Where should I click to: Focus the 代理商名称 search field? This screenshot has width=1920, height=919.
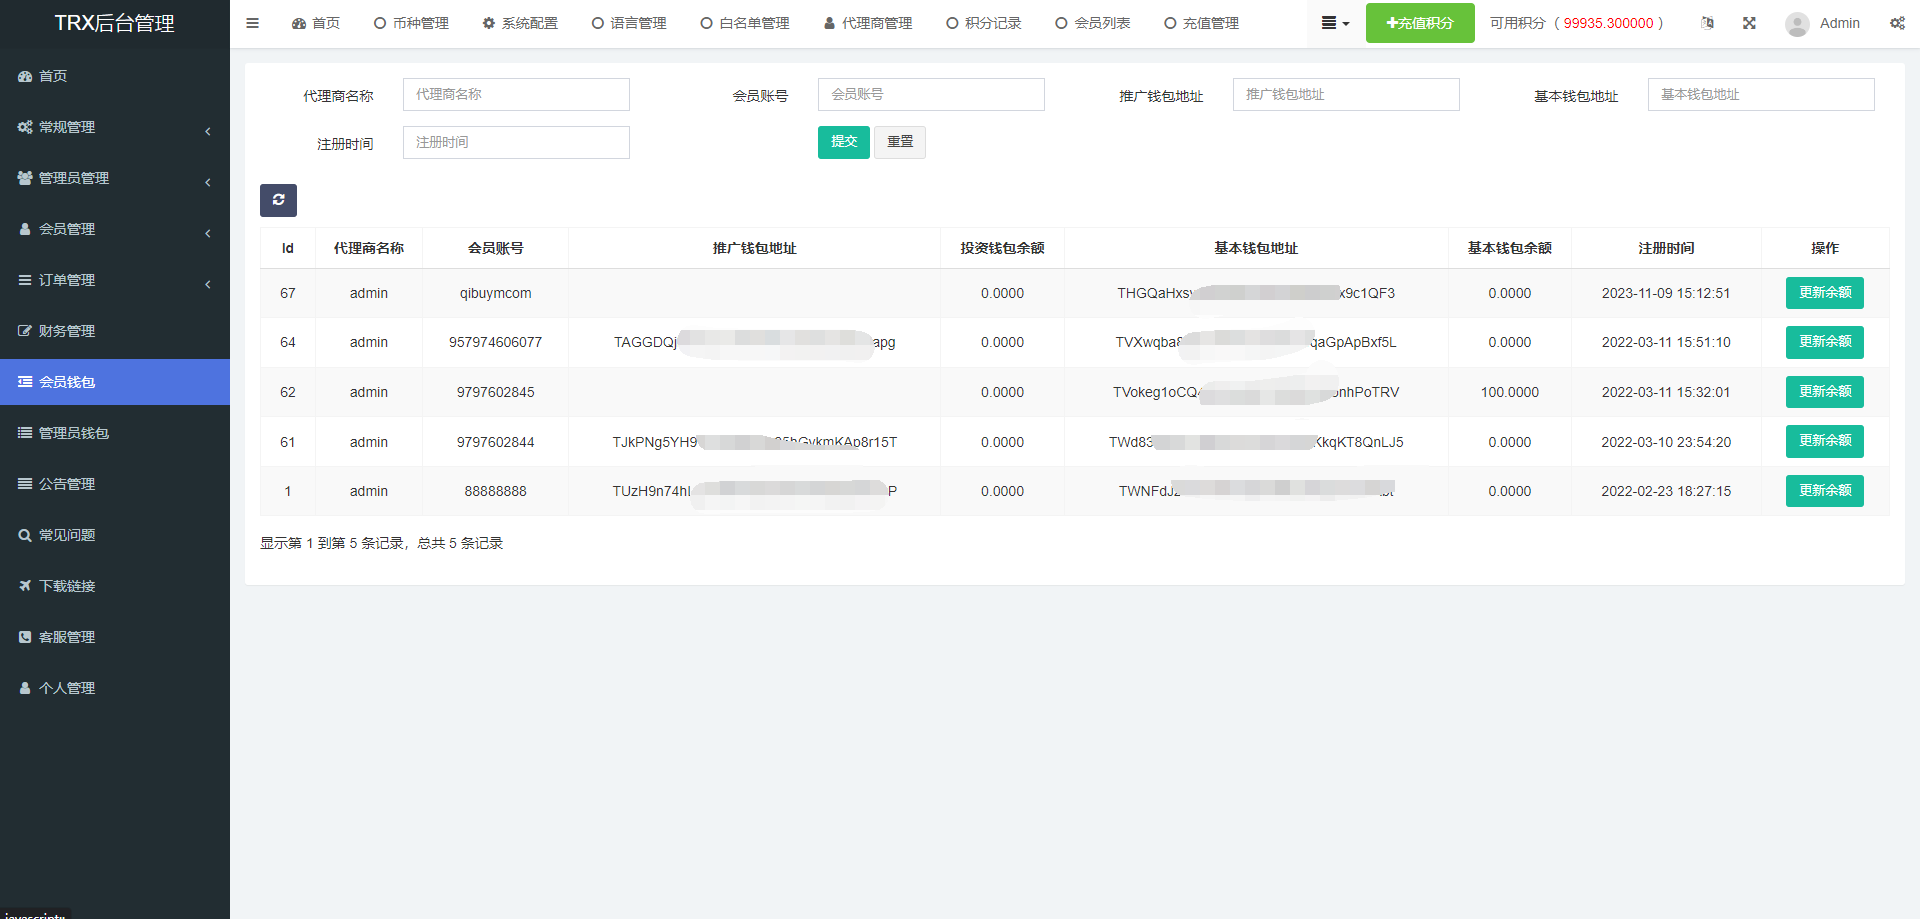(x=516, y=95)
